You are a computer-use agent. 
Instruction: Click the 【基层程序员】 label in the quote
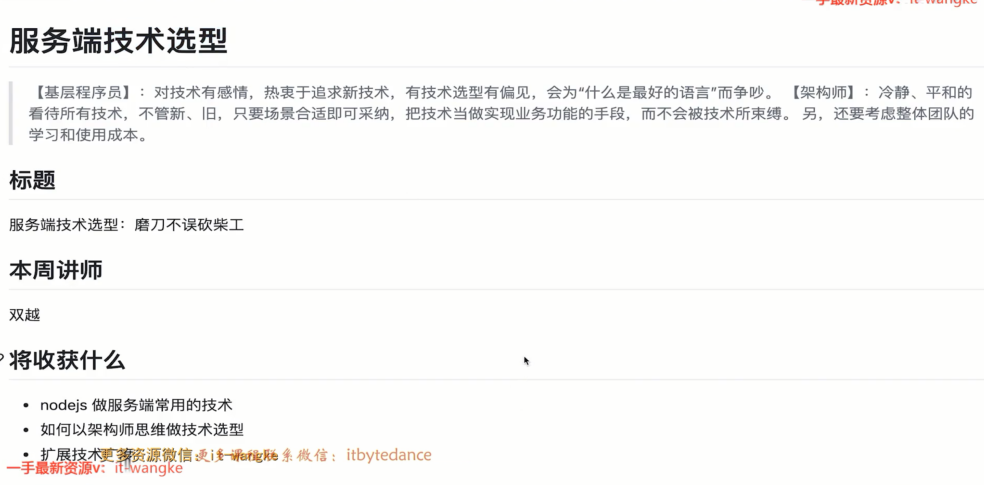(x=82, y=94)
